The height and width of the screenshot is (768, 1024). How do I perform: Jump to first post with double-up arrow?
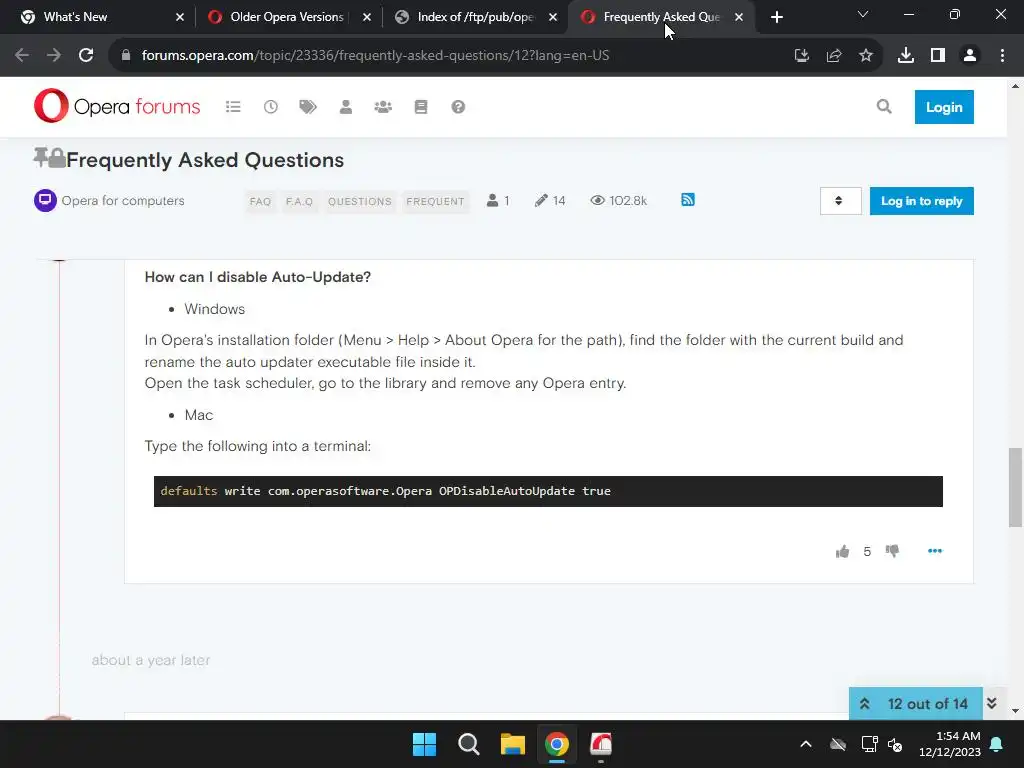865,703
